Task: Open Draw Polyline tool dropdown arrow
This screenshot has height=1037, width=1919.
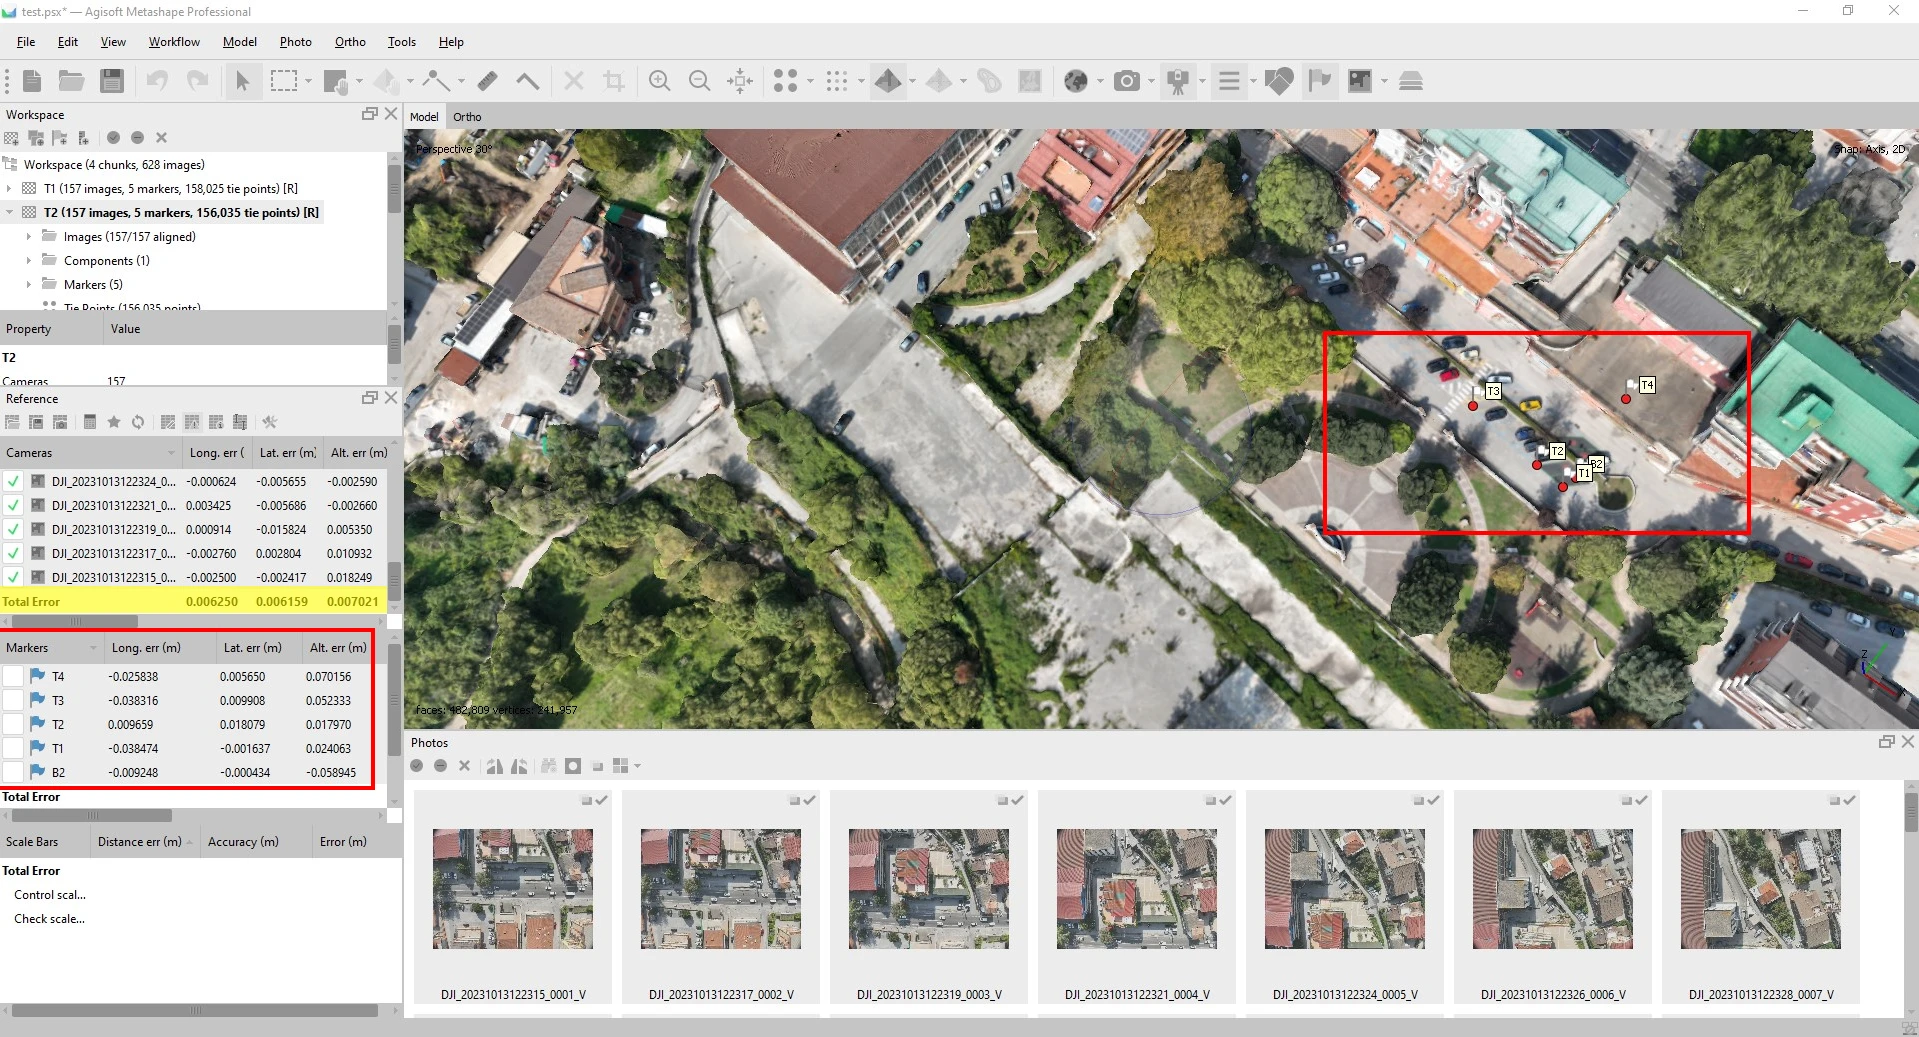Action: click(461, 81)
